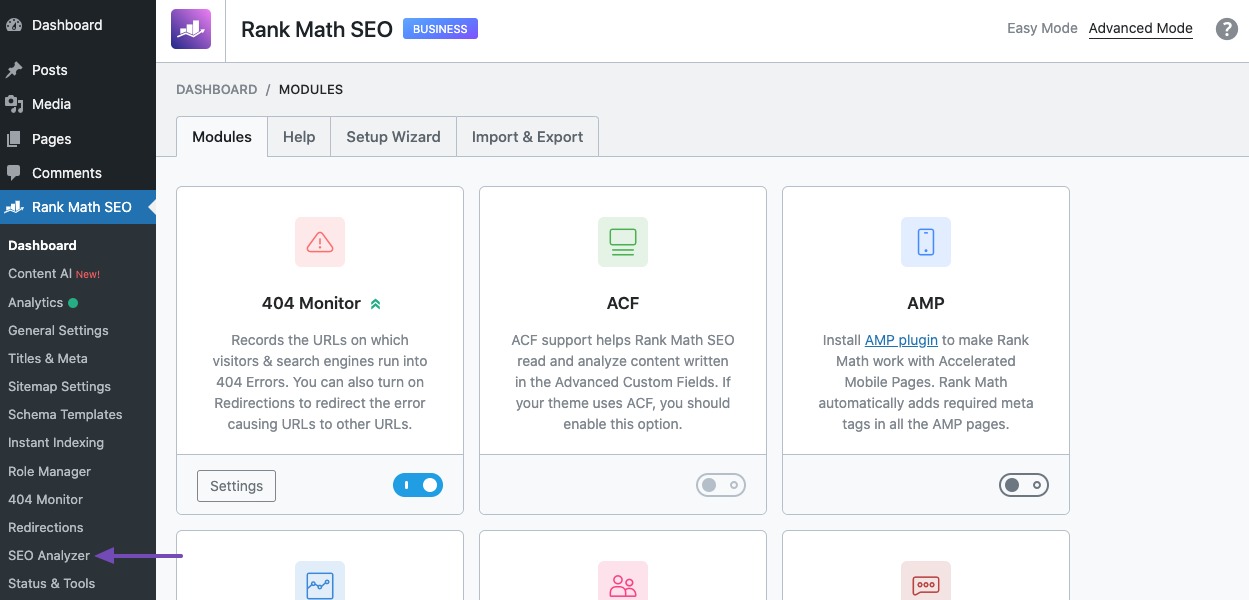
Task: Click the Rank Math SEO logo icon
Action: click(191, 29)
